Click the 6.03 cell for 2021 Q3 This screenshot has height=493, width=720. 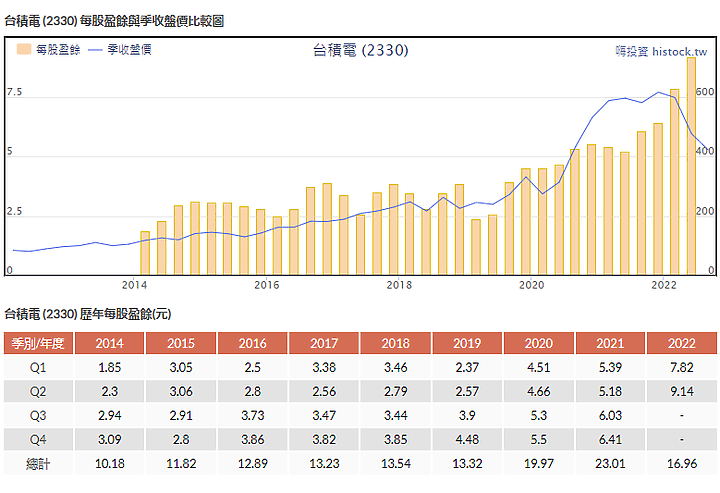(x=610, y=415)
